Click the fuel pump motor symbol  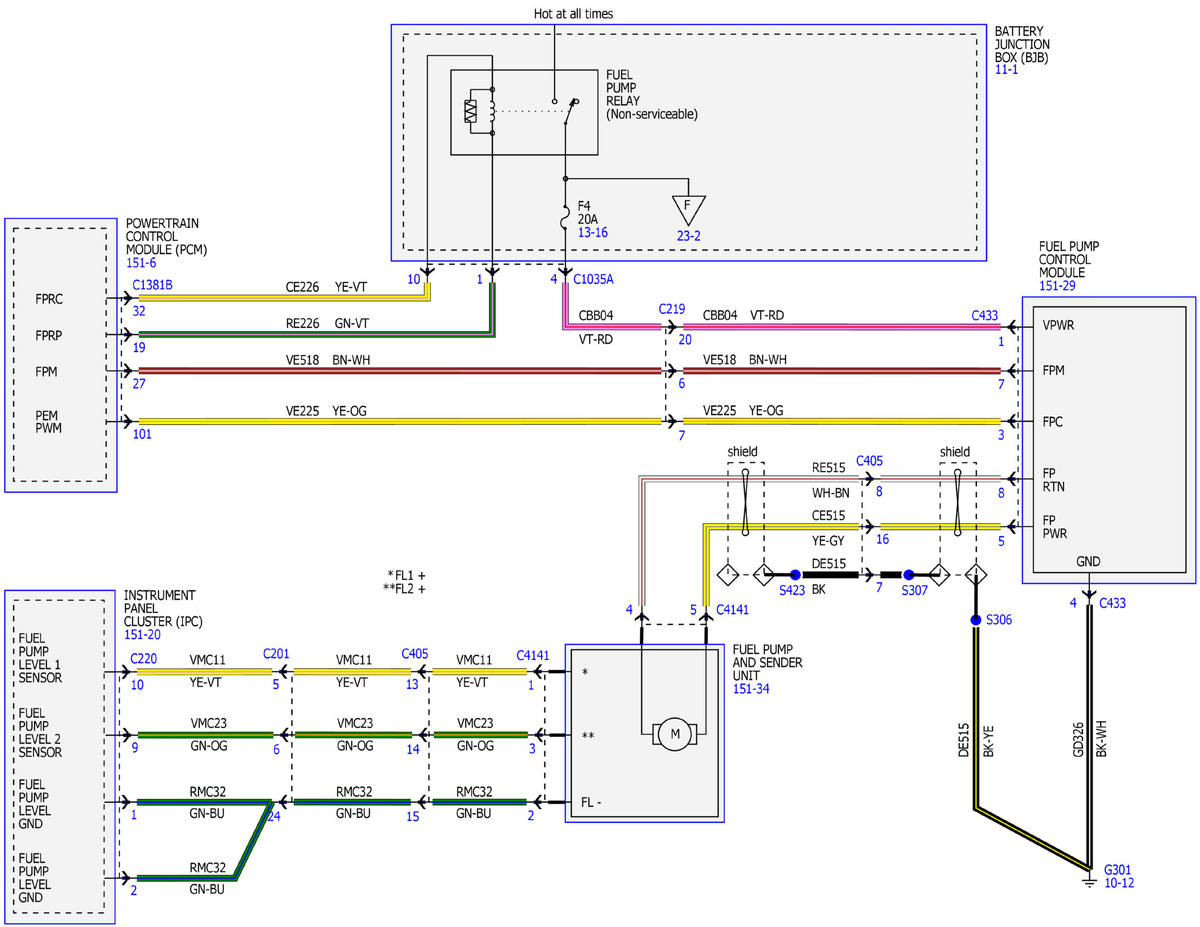[x=674, y=735]
